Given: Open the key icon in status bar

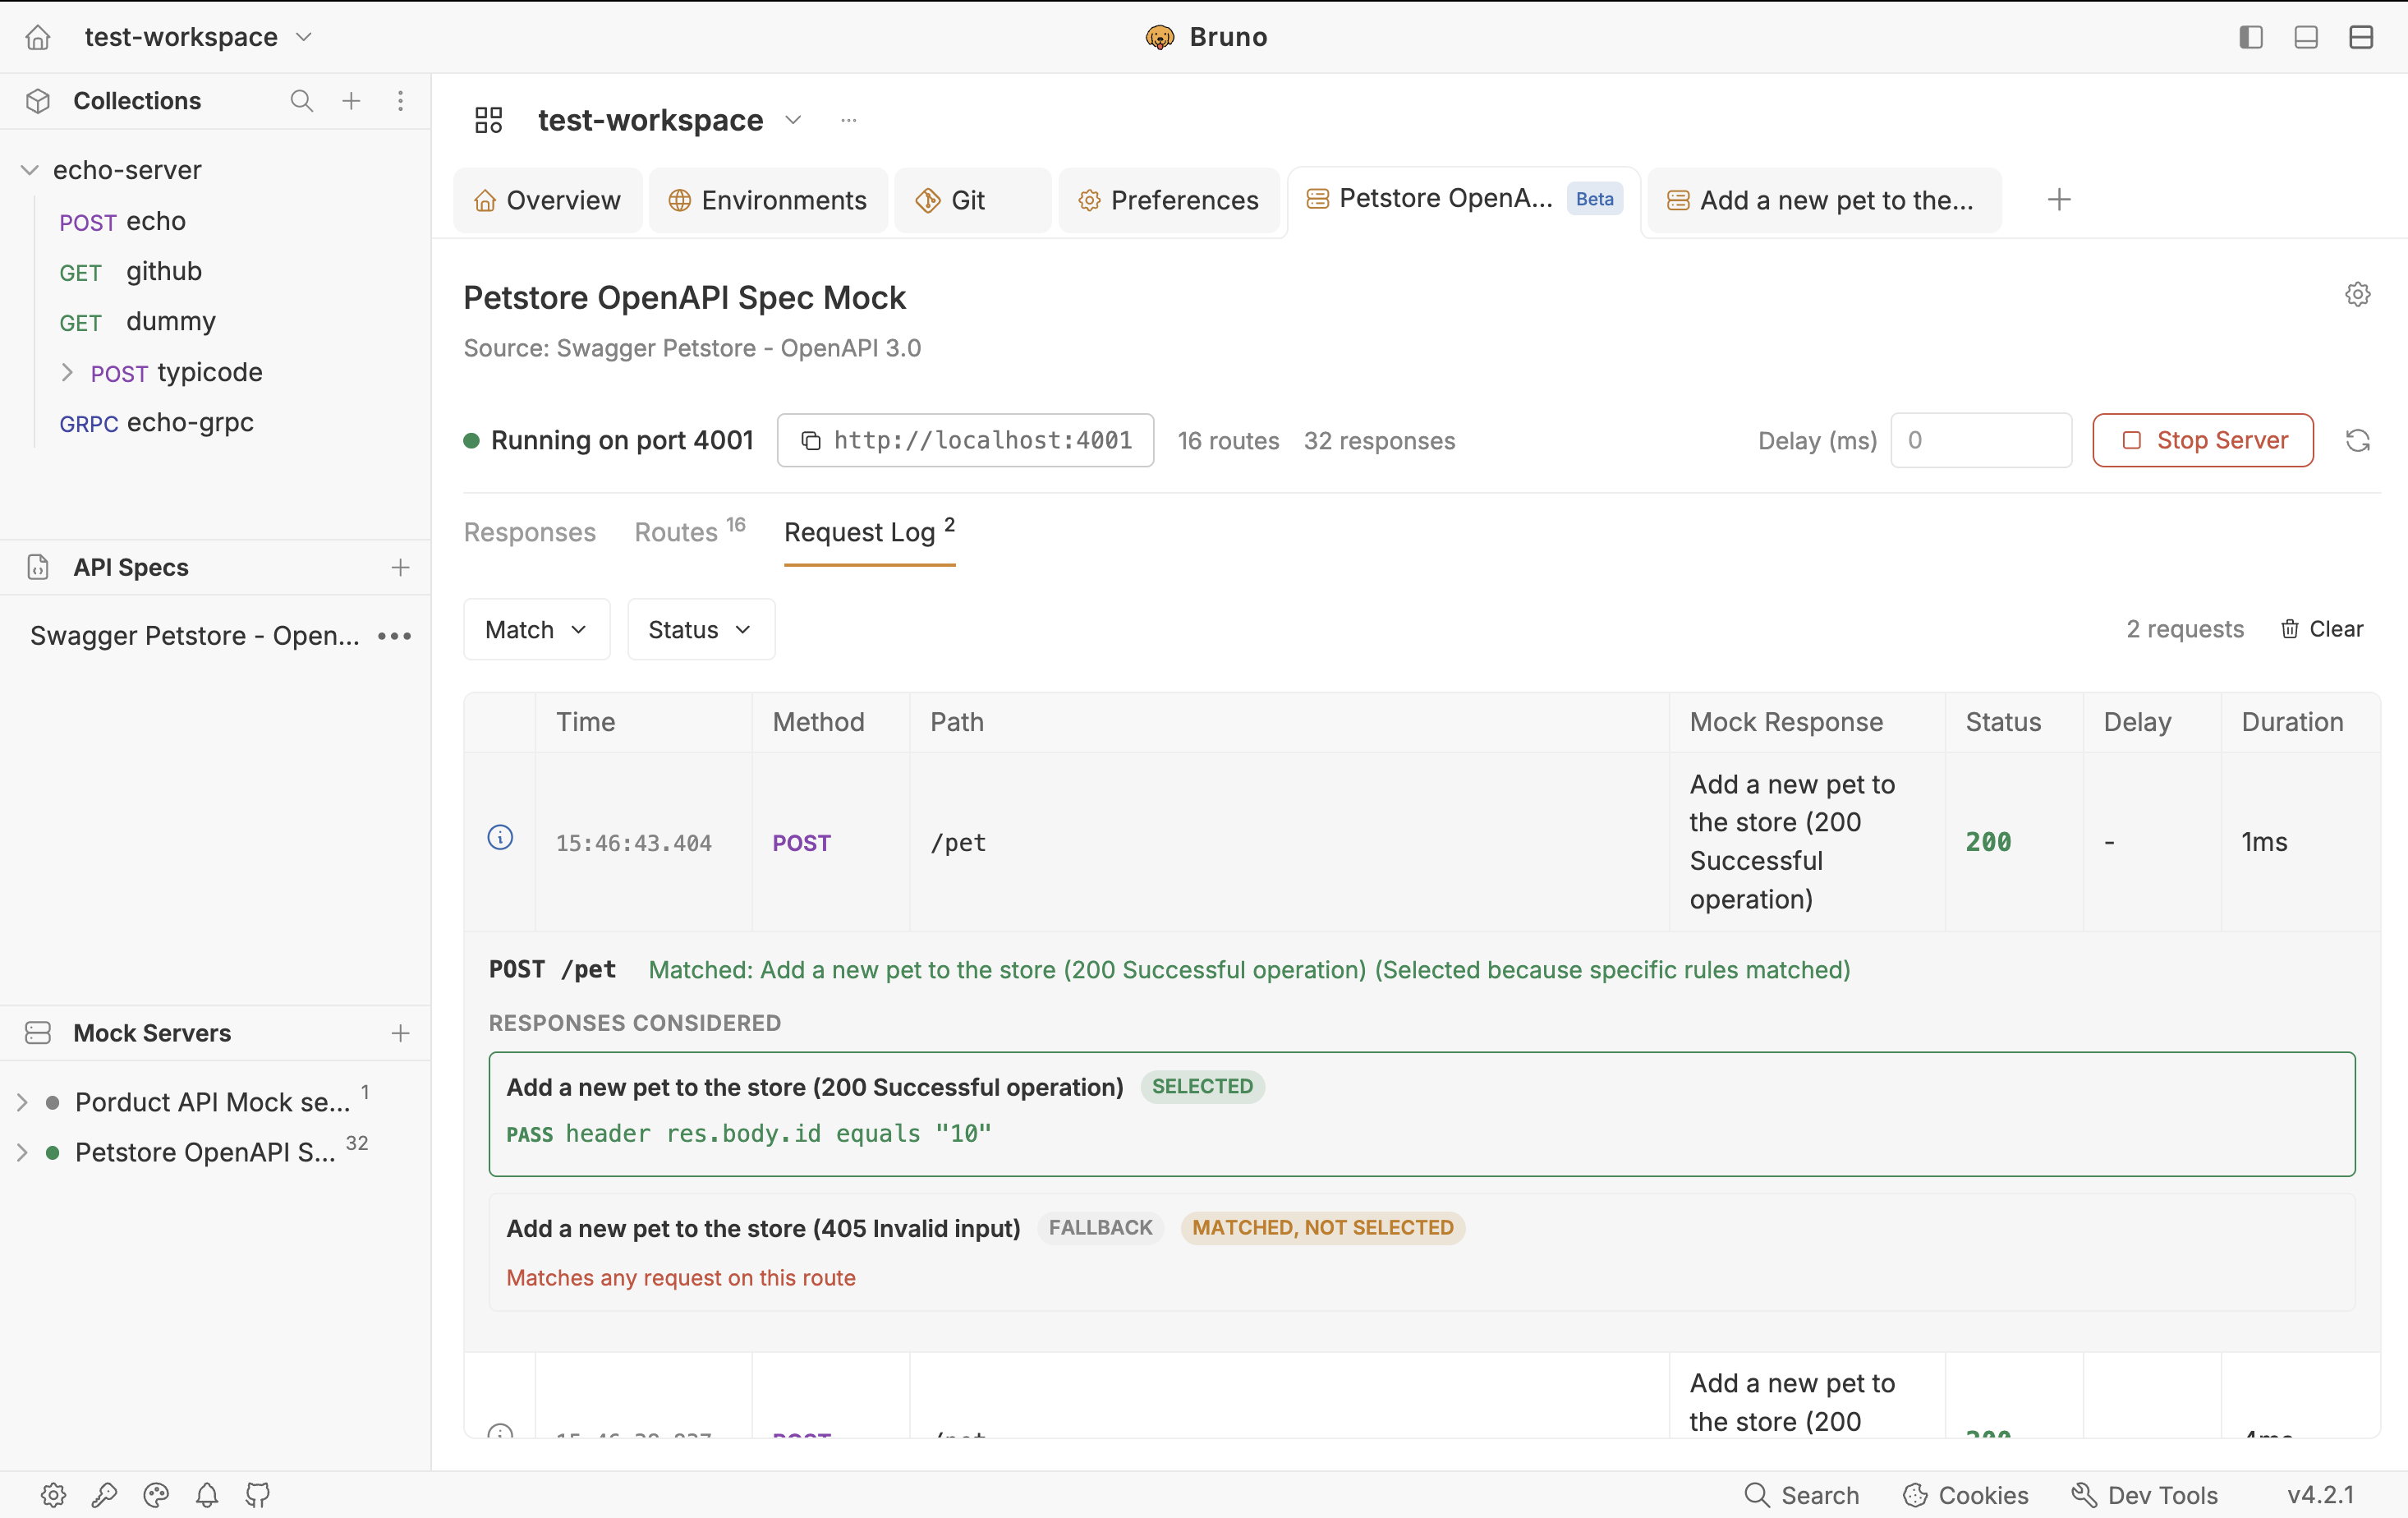Looking at the screenshot, I should 104,1495.
